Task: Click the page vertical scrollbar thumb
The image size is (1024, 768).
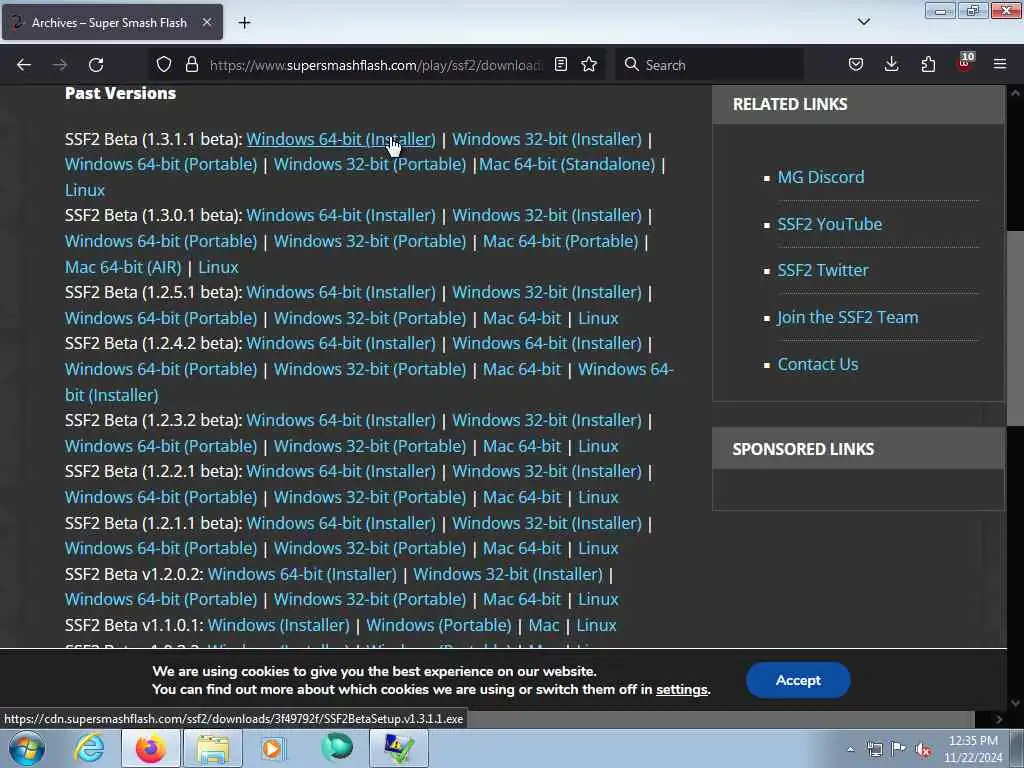Action: [x=1015, y=328]
